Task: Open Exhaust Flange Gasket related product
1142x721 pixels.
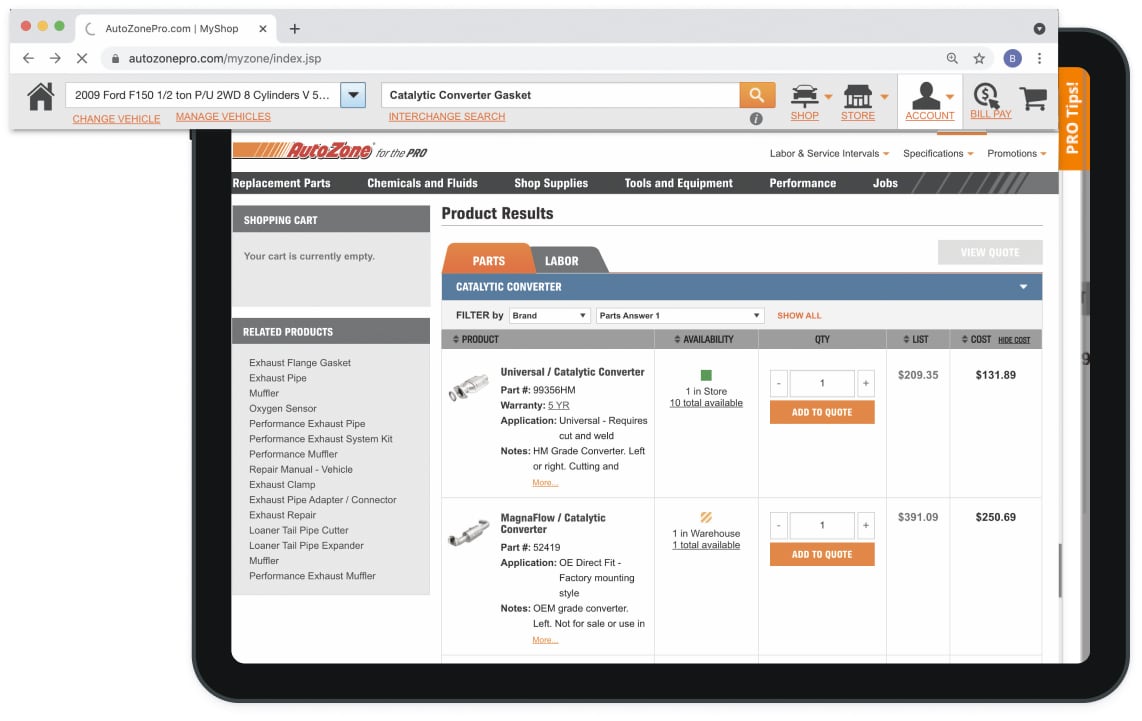Action: click(x=300, y=363)
